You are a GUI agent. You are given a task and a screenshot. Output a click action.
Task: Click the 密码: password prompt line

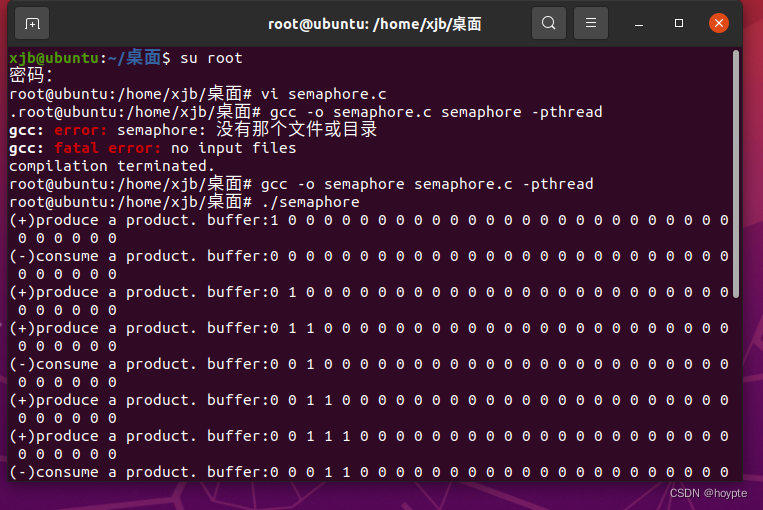tap(31, 76)
